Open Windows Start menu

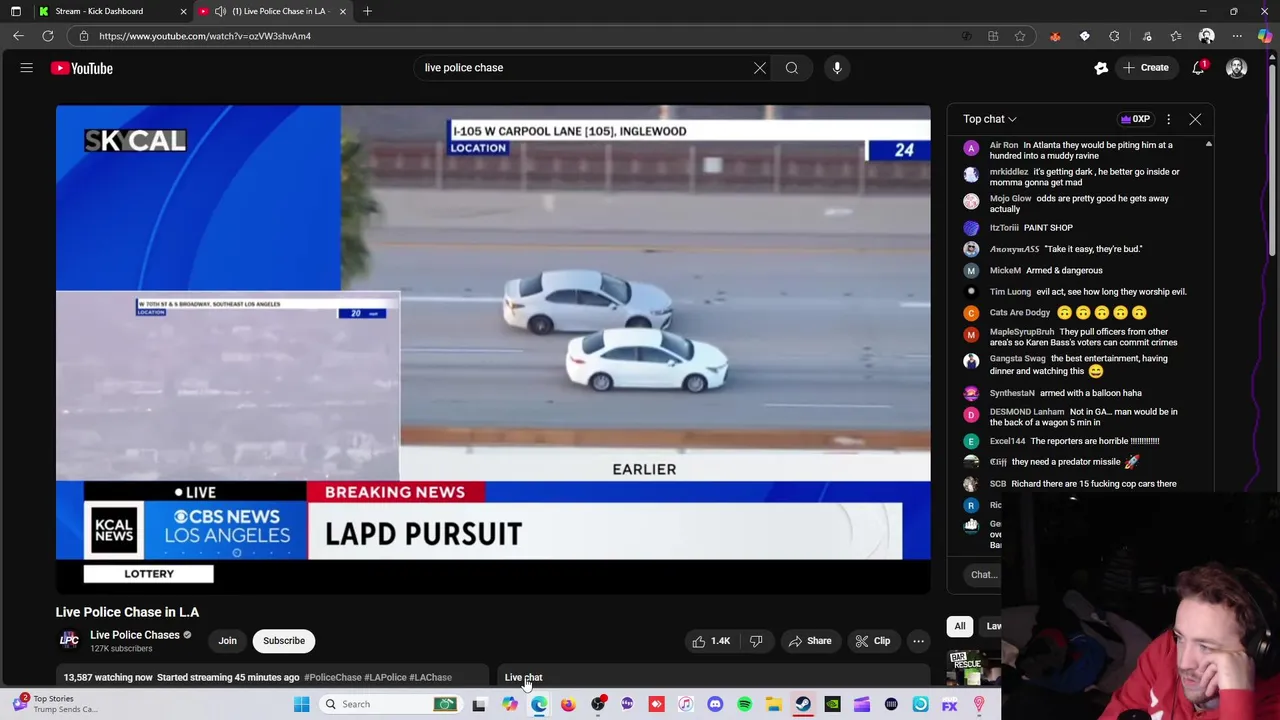pos(301,704)
